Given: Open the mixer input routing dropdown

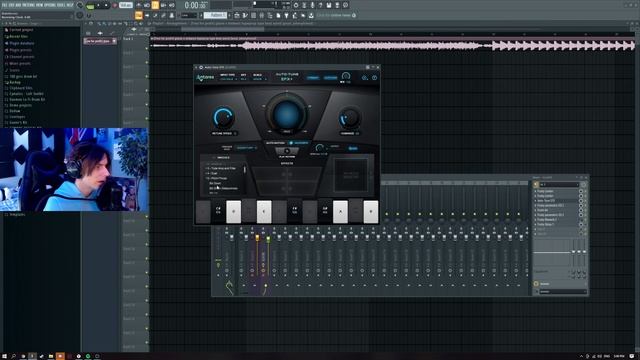Looking at the screenshot, I should pos(559,184).
